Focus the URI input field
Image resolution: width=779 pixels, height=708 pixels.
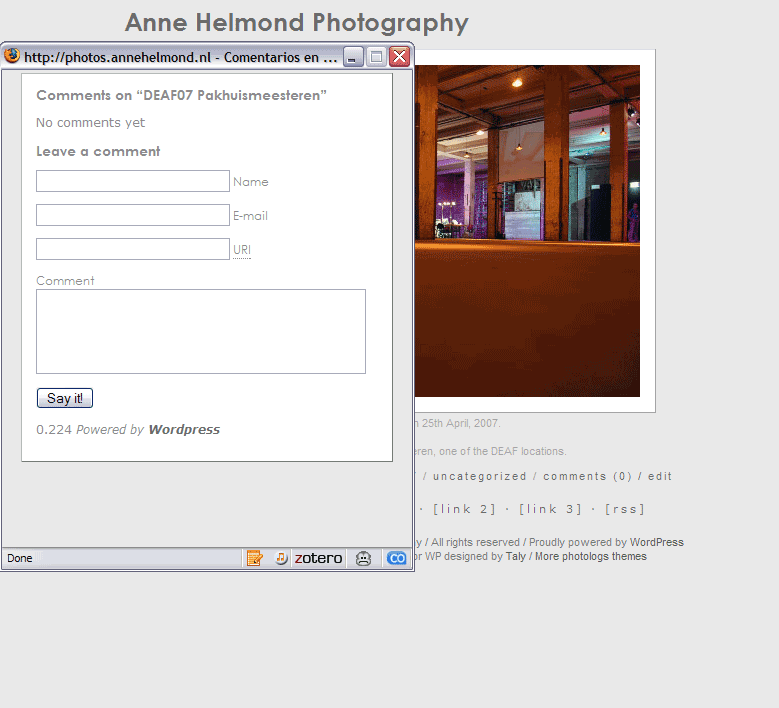pyautogui.click(x=133, y=249)
